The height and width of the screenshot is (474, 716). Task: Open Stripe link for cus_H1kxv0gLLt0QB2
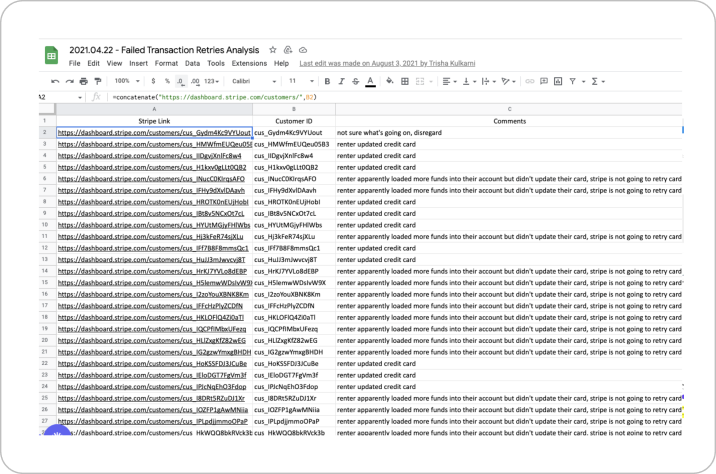tap(152, 168)
